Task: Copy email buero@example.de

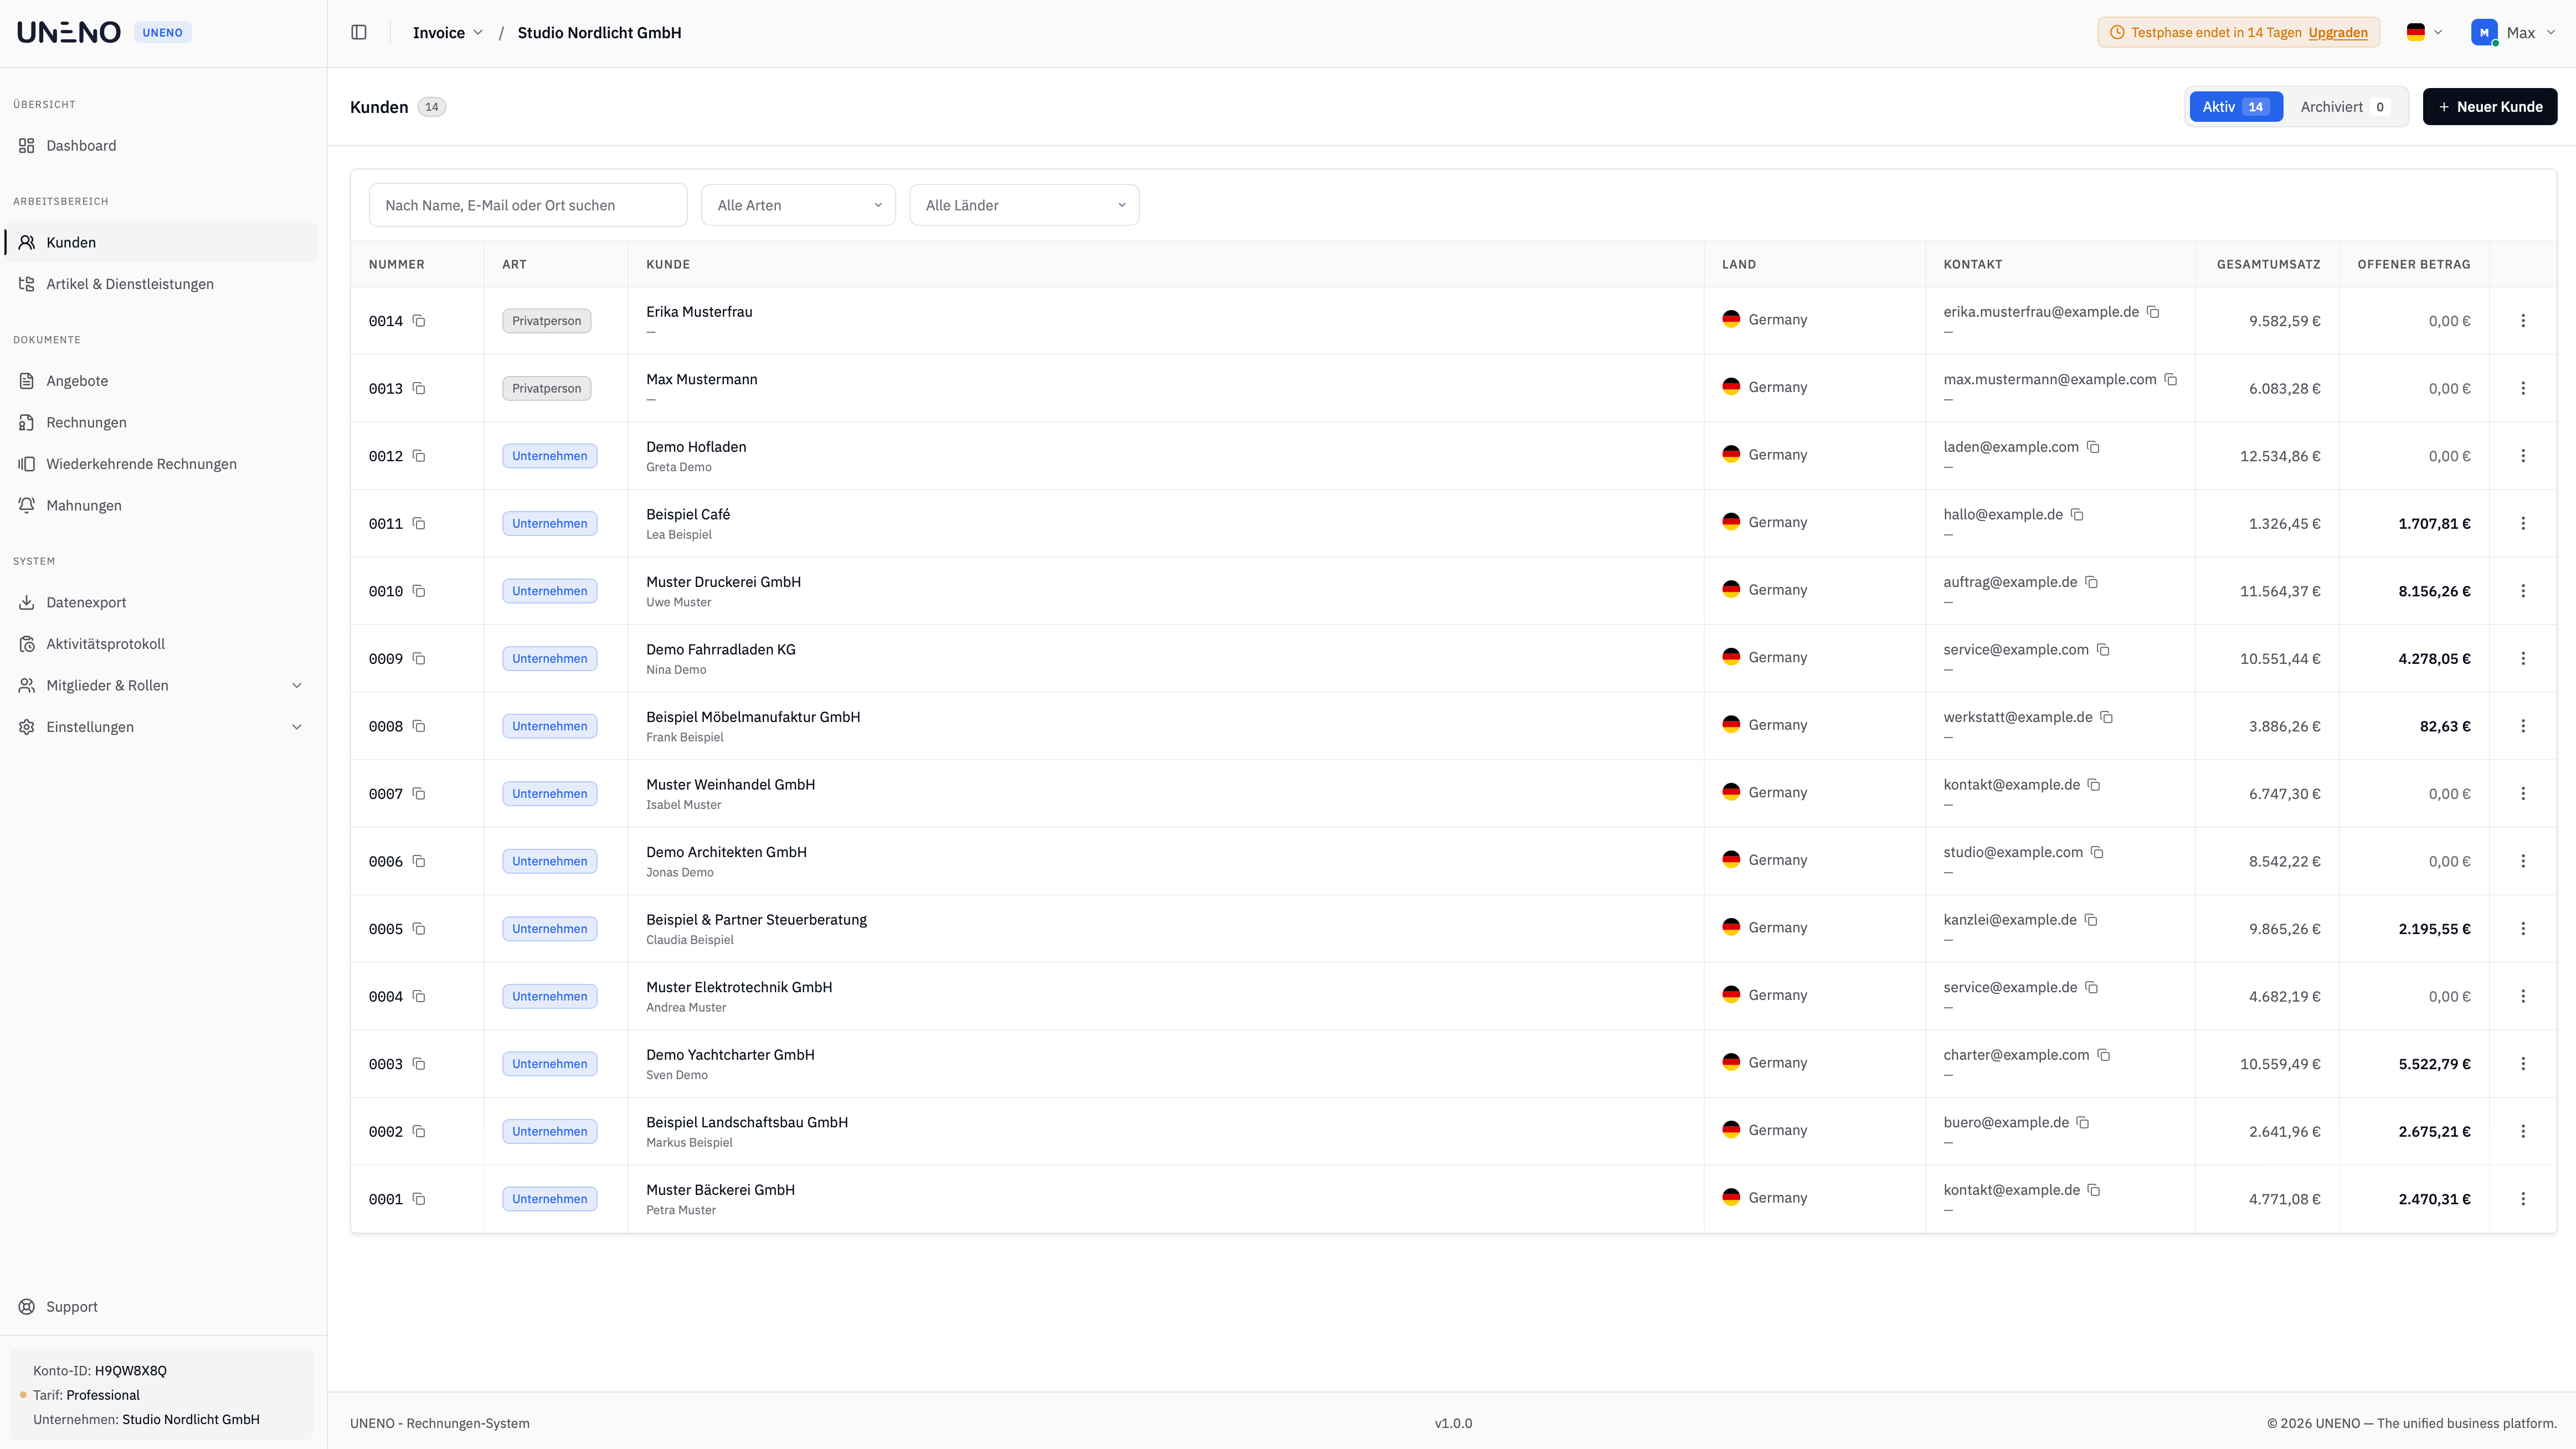Action: (2083, 1123)
